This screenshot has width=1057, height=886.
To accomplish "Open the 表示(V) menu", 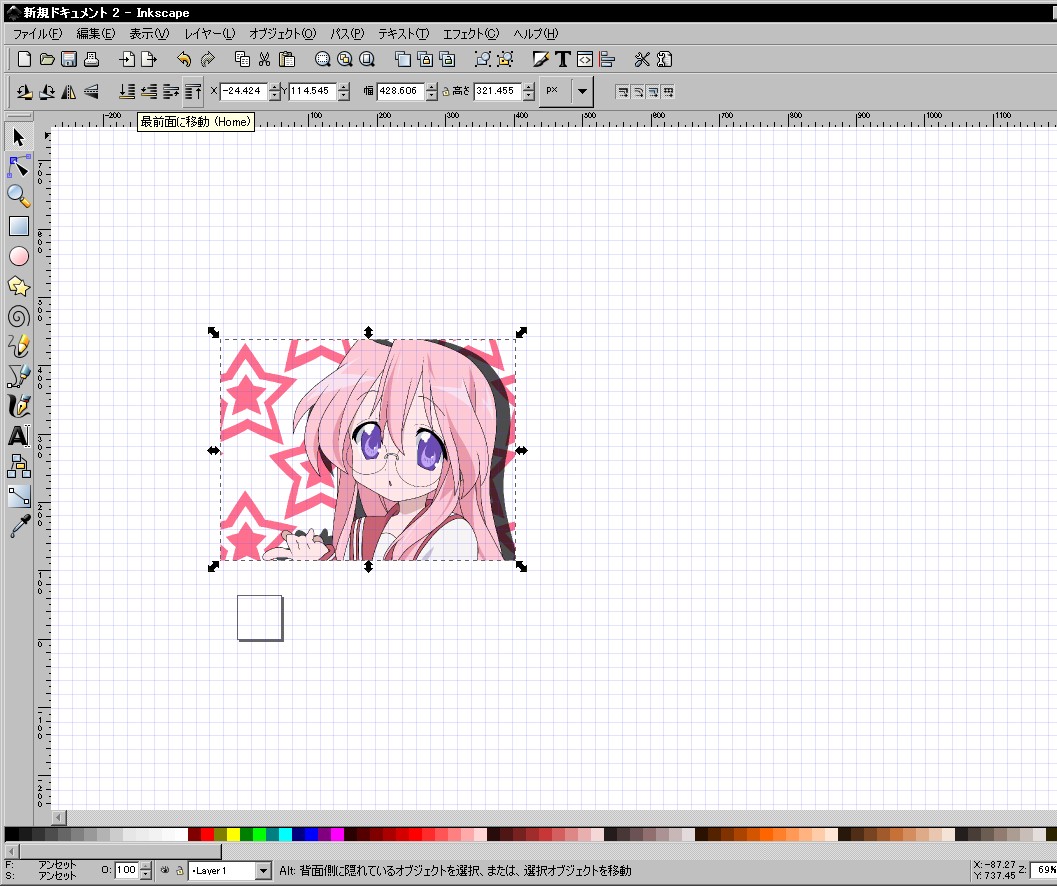I will (x=149, y=34).
